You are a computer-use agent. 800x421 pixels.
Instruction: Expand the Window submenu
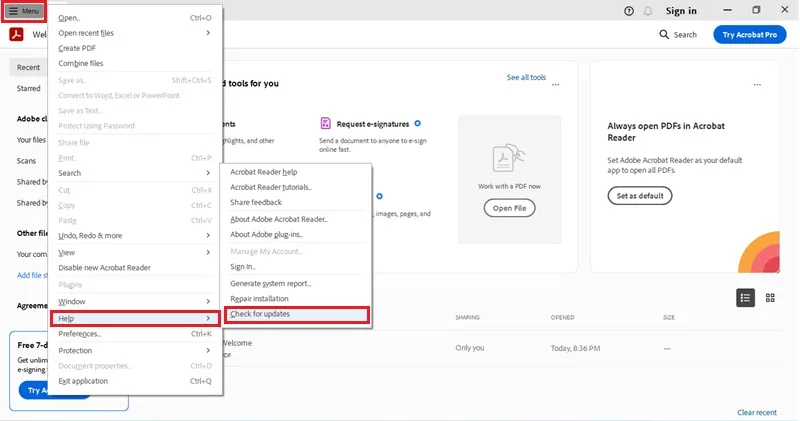pyautogui.click(x=208, y=301)
